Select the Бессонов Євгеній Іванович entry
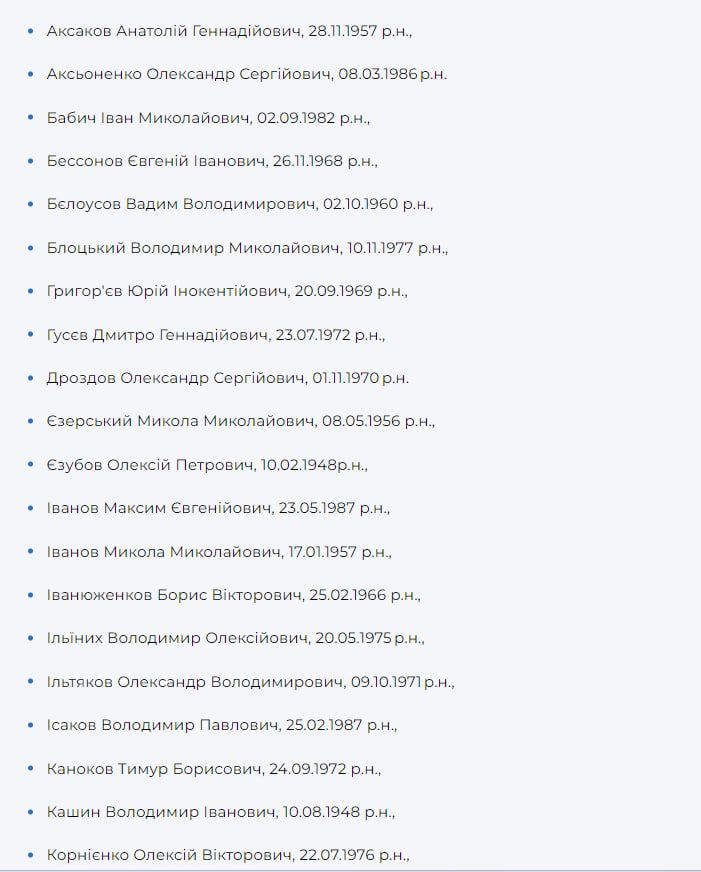The width and height of the screenshot is (701, 872). (x=212, y=161)
